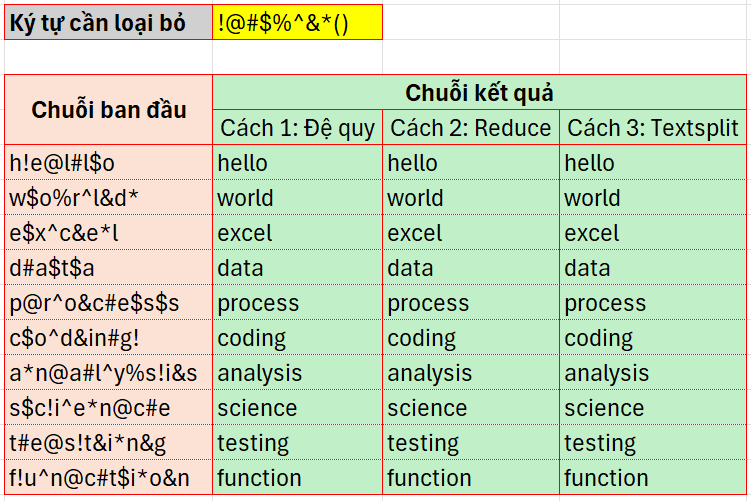Click the 'p@r^o&c#e$s$s' source cell

click(108, 303)
